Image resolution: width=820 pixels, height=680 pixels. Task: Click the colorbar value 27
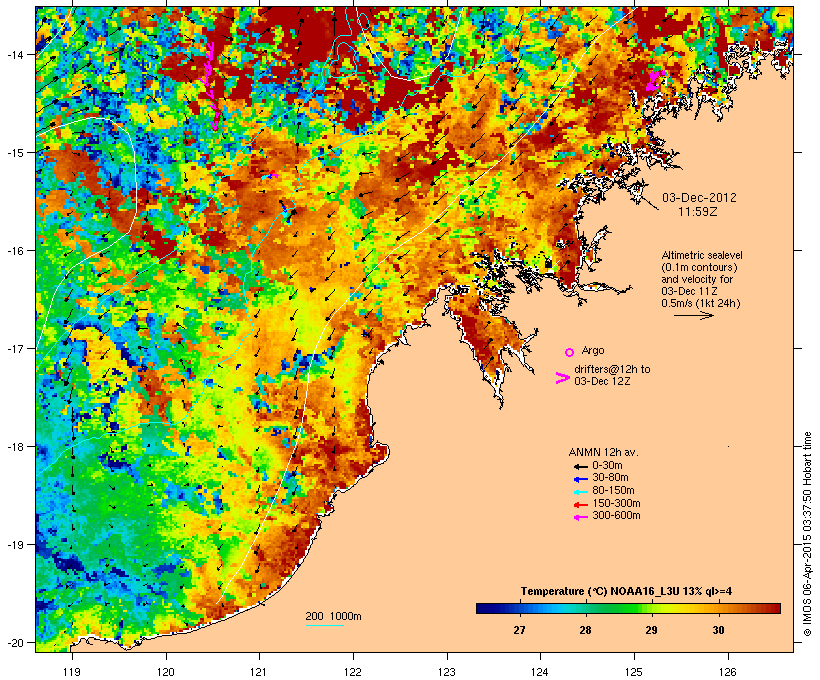(x=519, y=630)
